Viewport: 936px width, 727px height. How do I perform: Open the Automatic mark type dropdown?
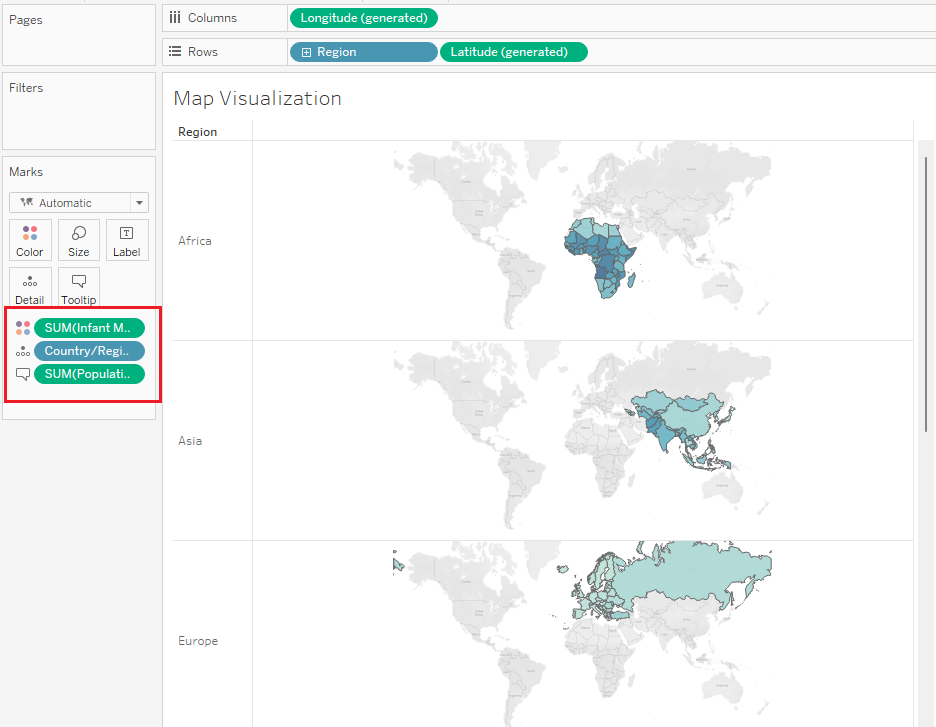[x=79, y=203]
